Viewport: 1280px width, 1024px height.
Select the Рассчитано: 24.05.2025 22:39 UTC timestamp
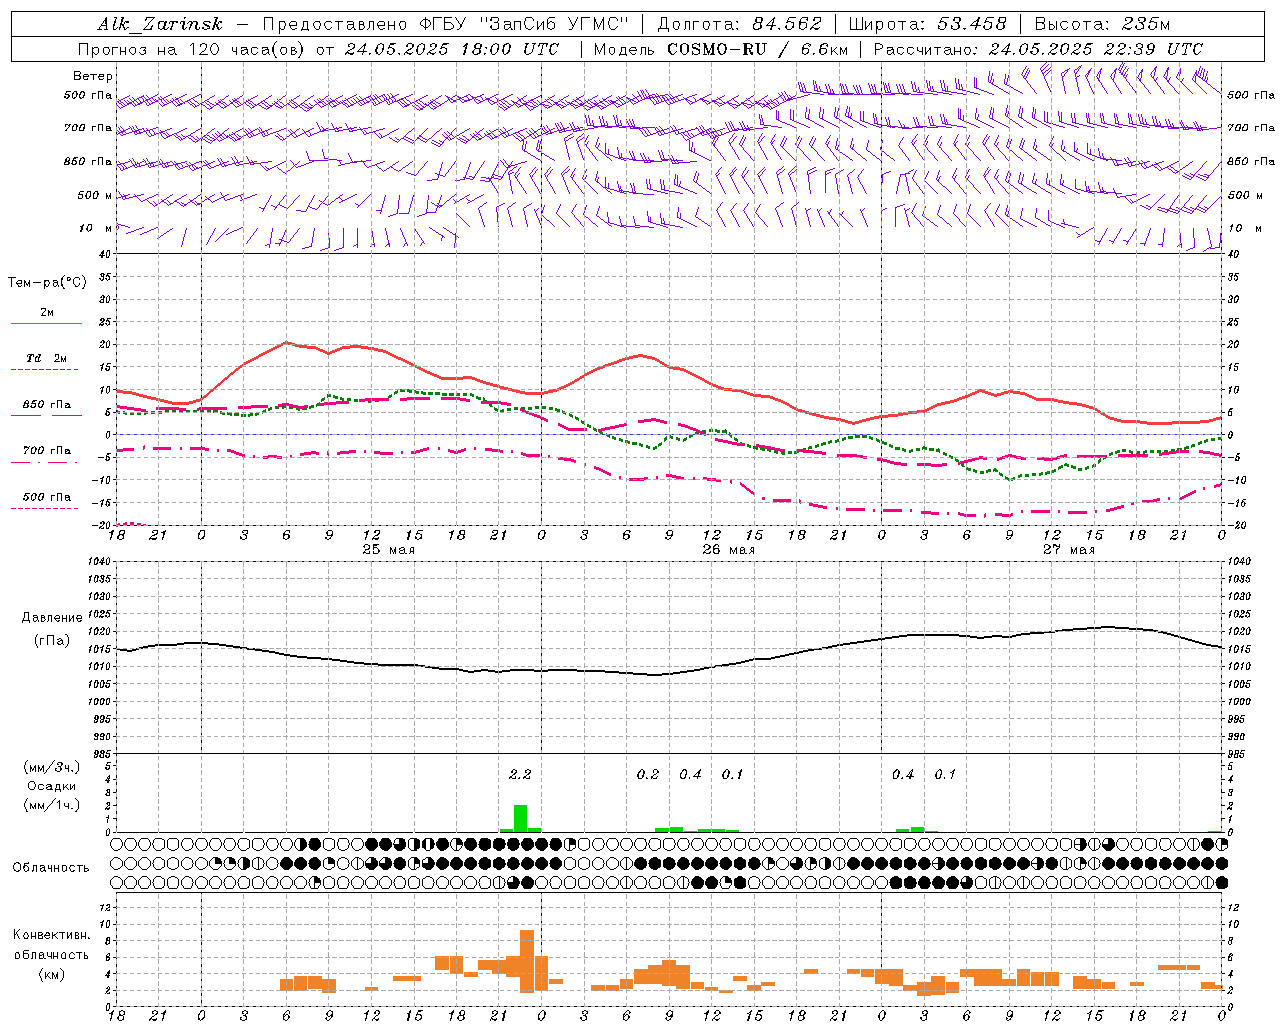pos(1038,49)
